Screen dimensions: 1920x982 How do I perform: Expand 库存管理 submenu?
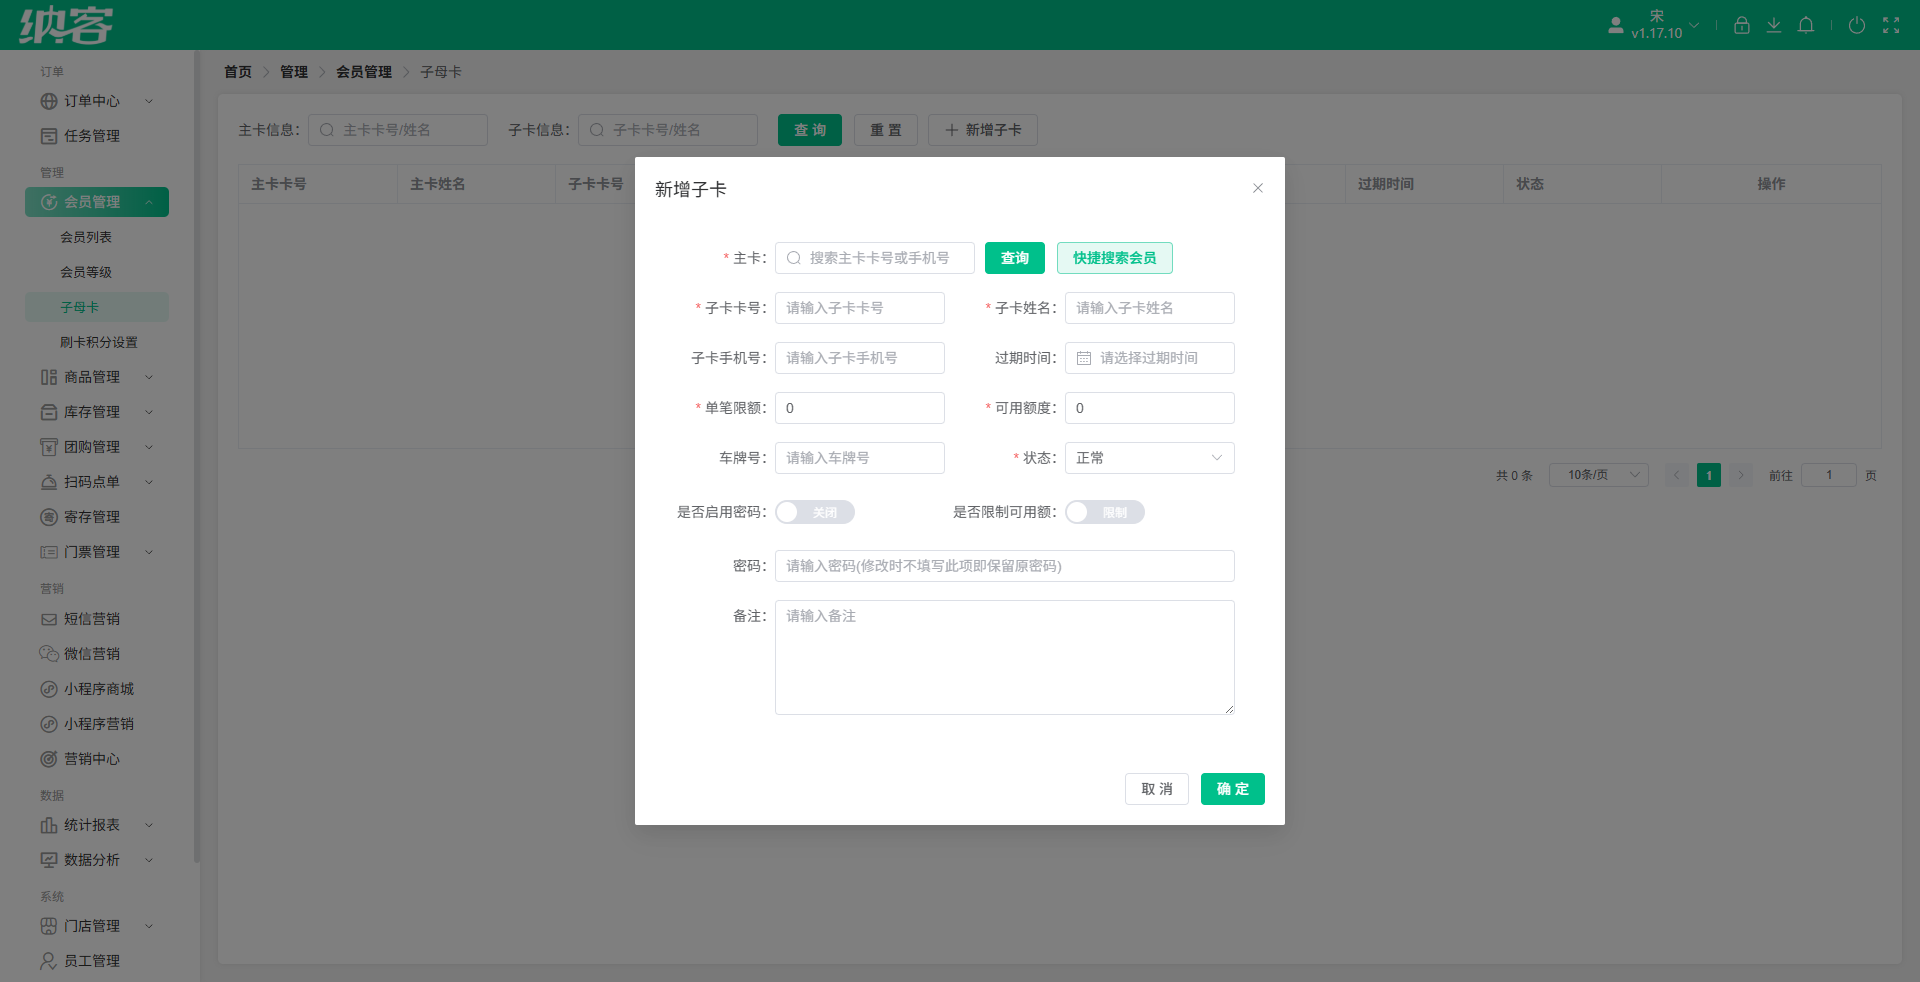97,412
